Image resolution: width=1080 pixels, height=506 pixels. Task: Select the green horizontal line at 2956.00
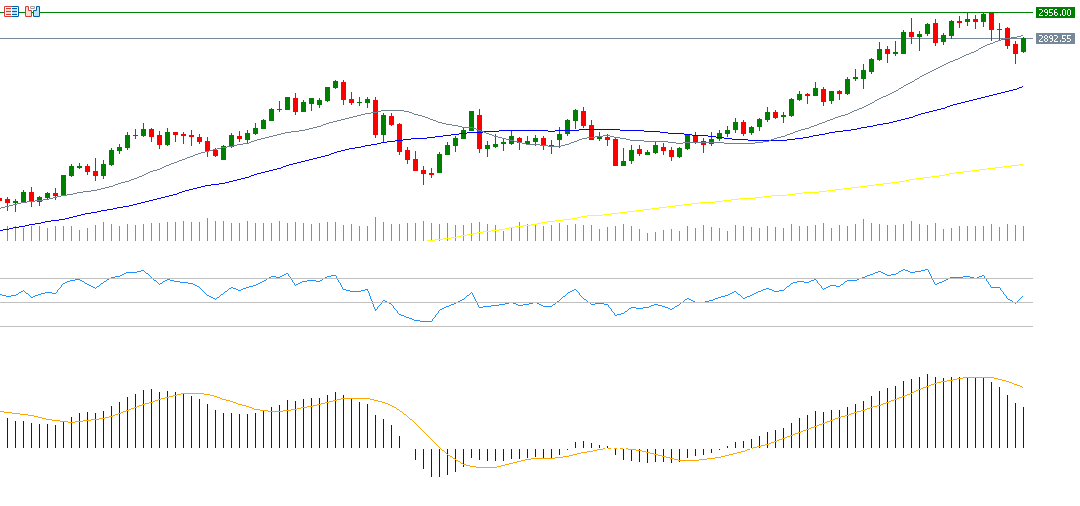500,12
